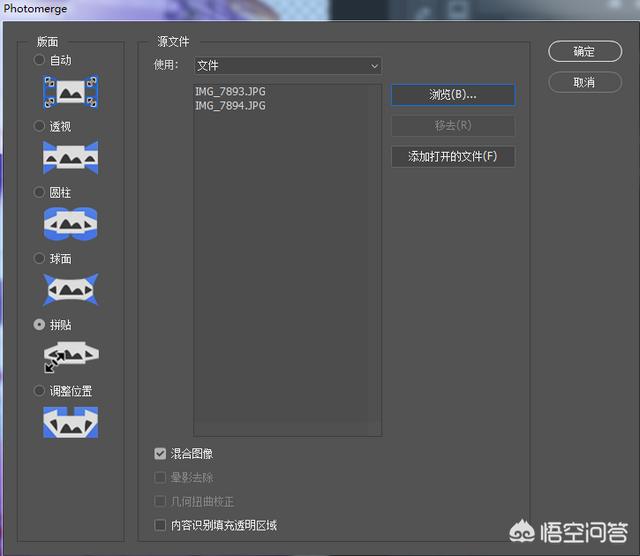Screen dimensions: 640x556
Task: Click the 取消 button
Action: click(x=585, y=82)
